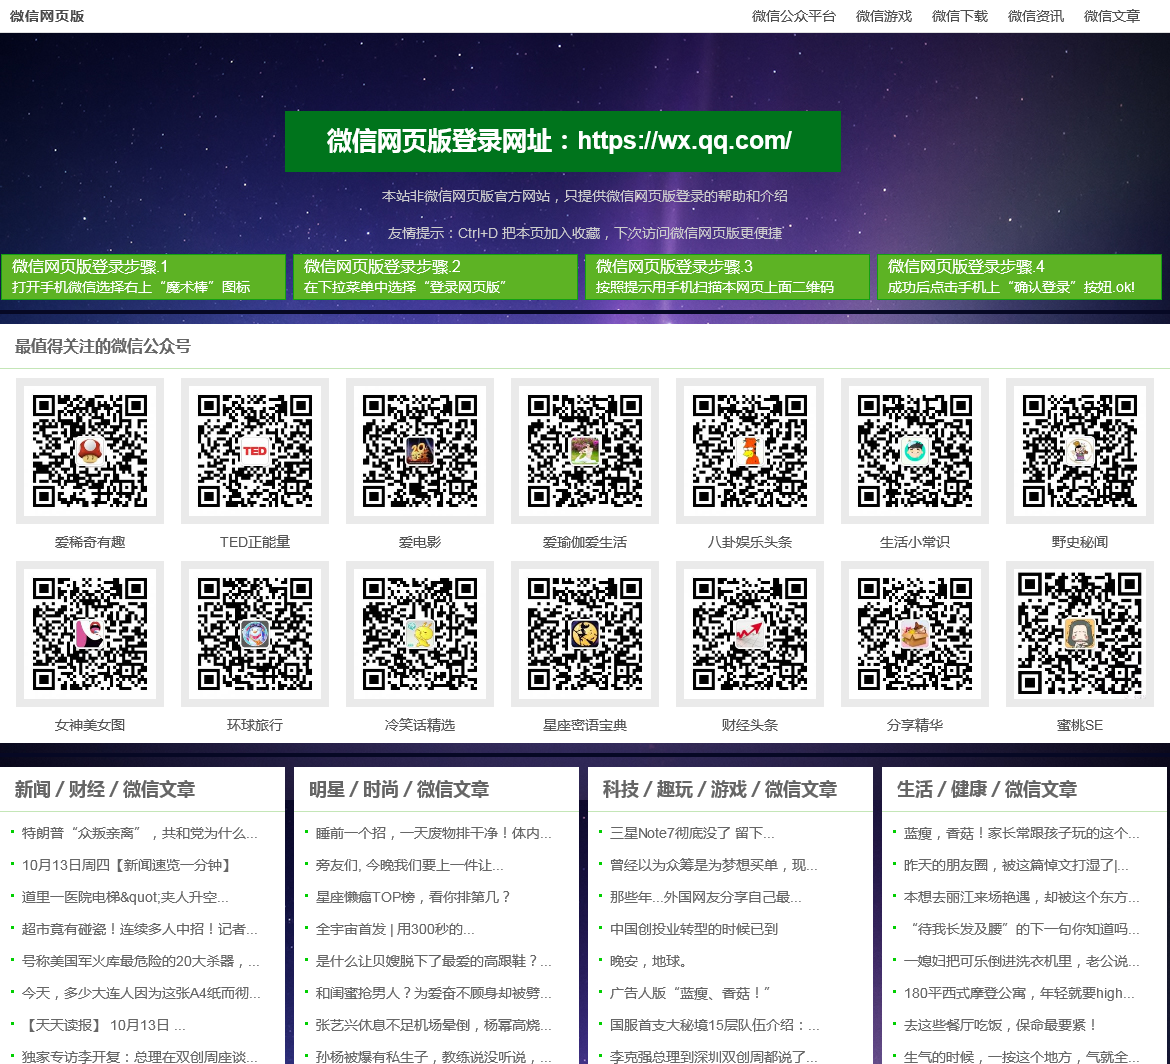Open 新闻 / 财经 / 微信文章 section heading

(x=104, y=789)
